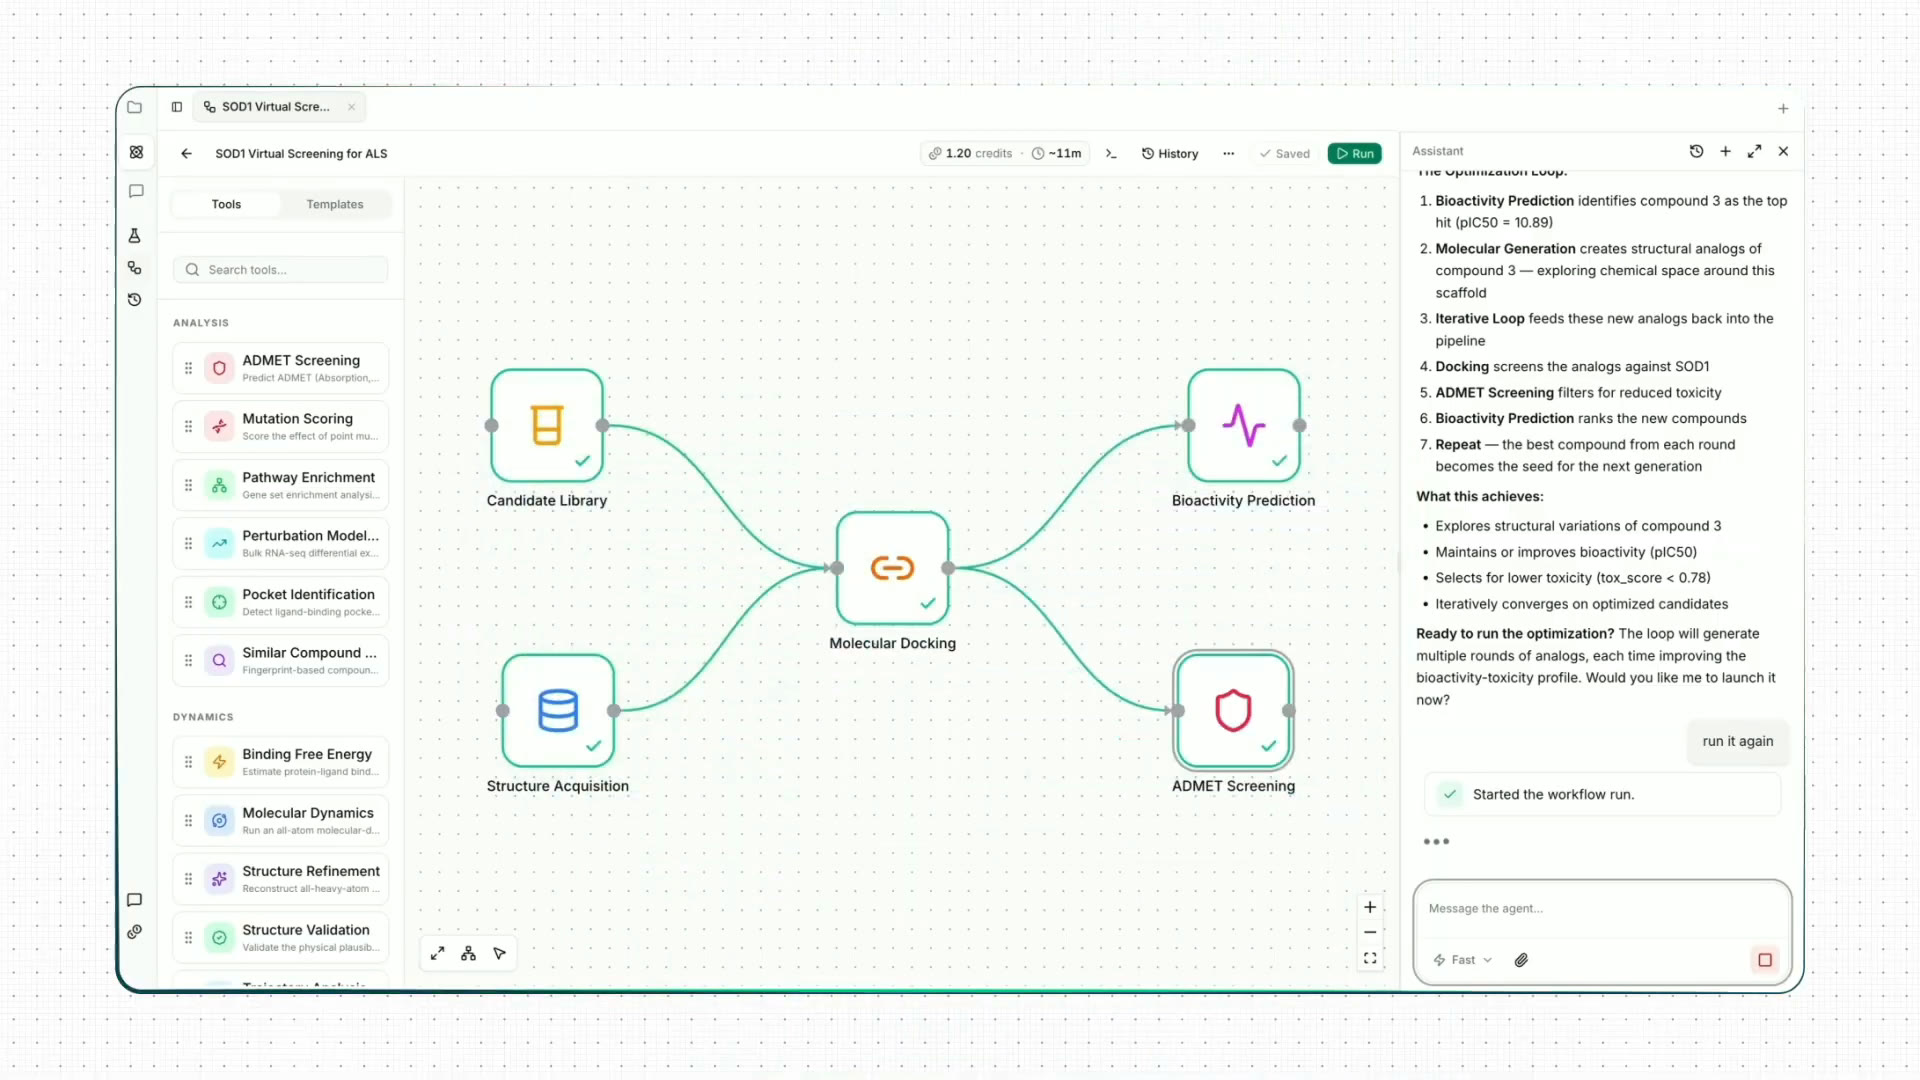Select the Mutation Scoring tool
The image size is (1920, 1080).
click(x=281, y=426)
